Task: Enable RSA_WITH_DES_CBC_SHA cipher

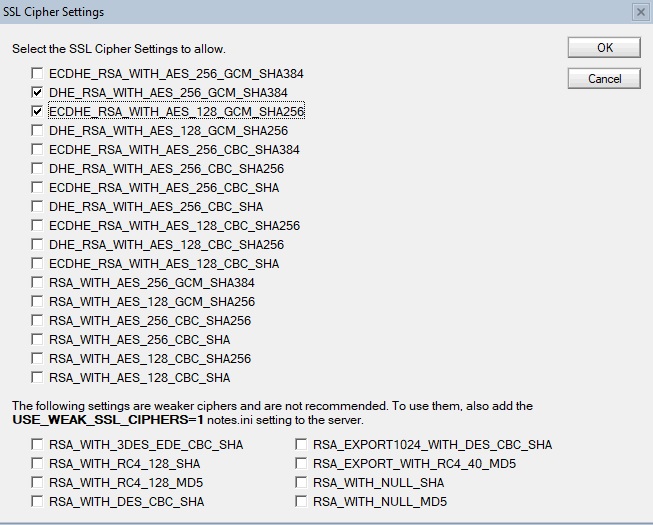Action: click(37, 501)
